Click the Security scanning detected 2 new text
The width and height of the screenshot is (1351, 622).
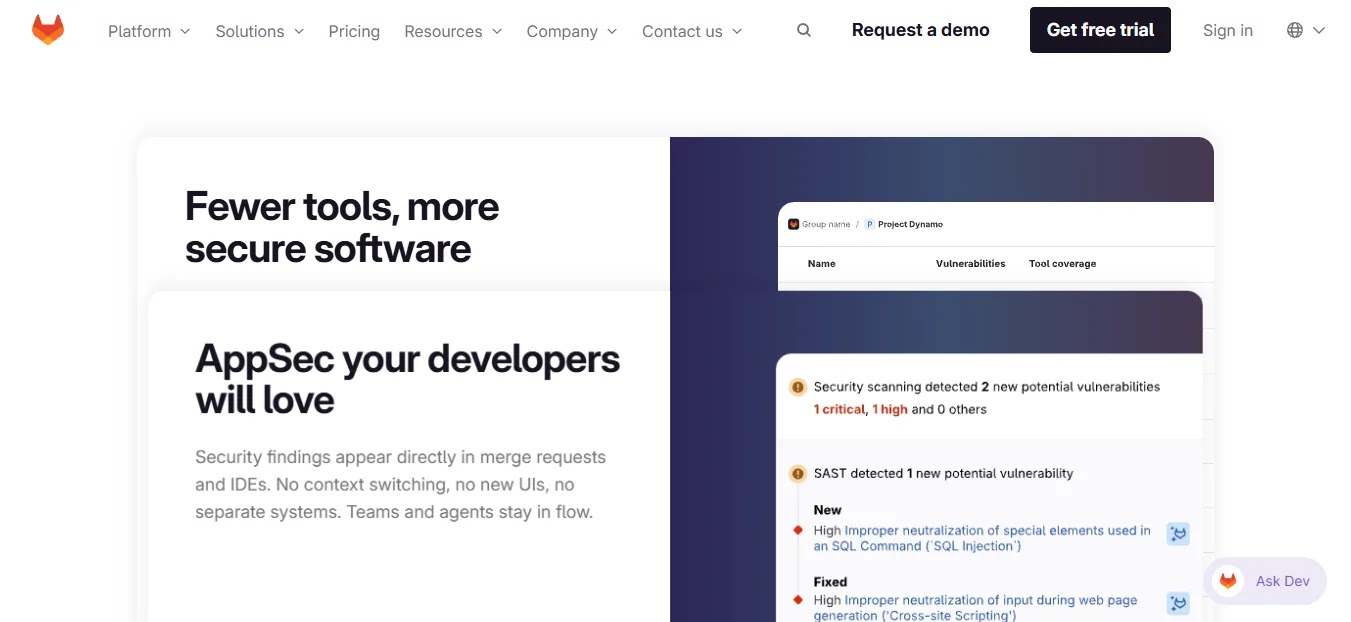(x=987, y=387)
